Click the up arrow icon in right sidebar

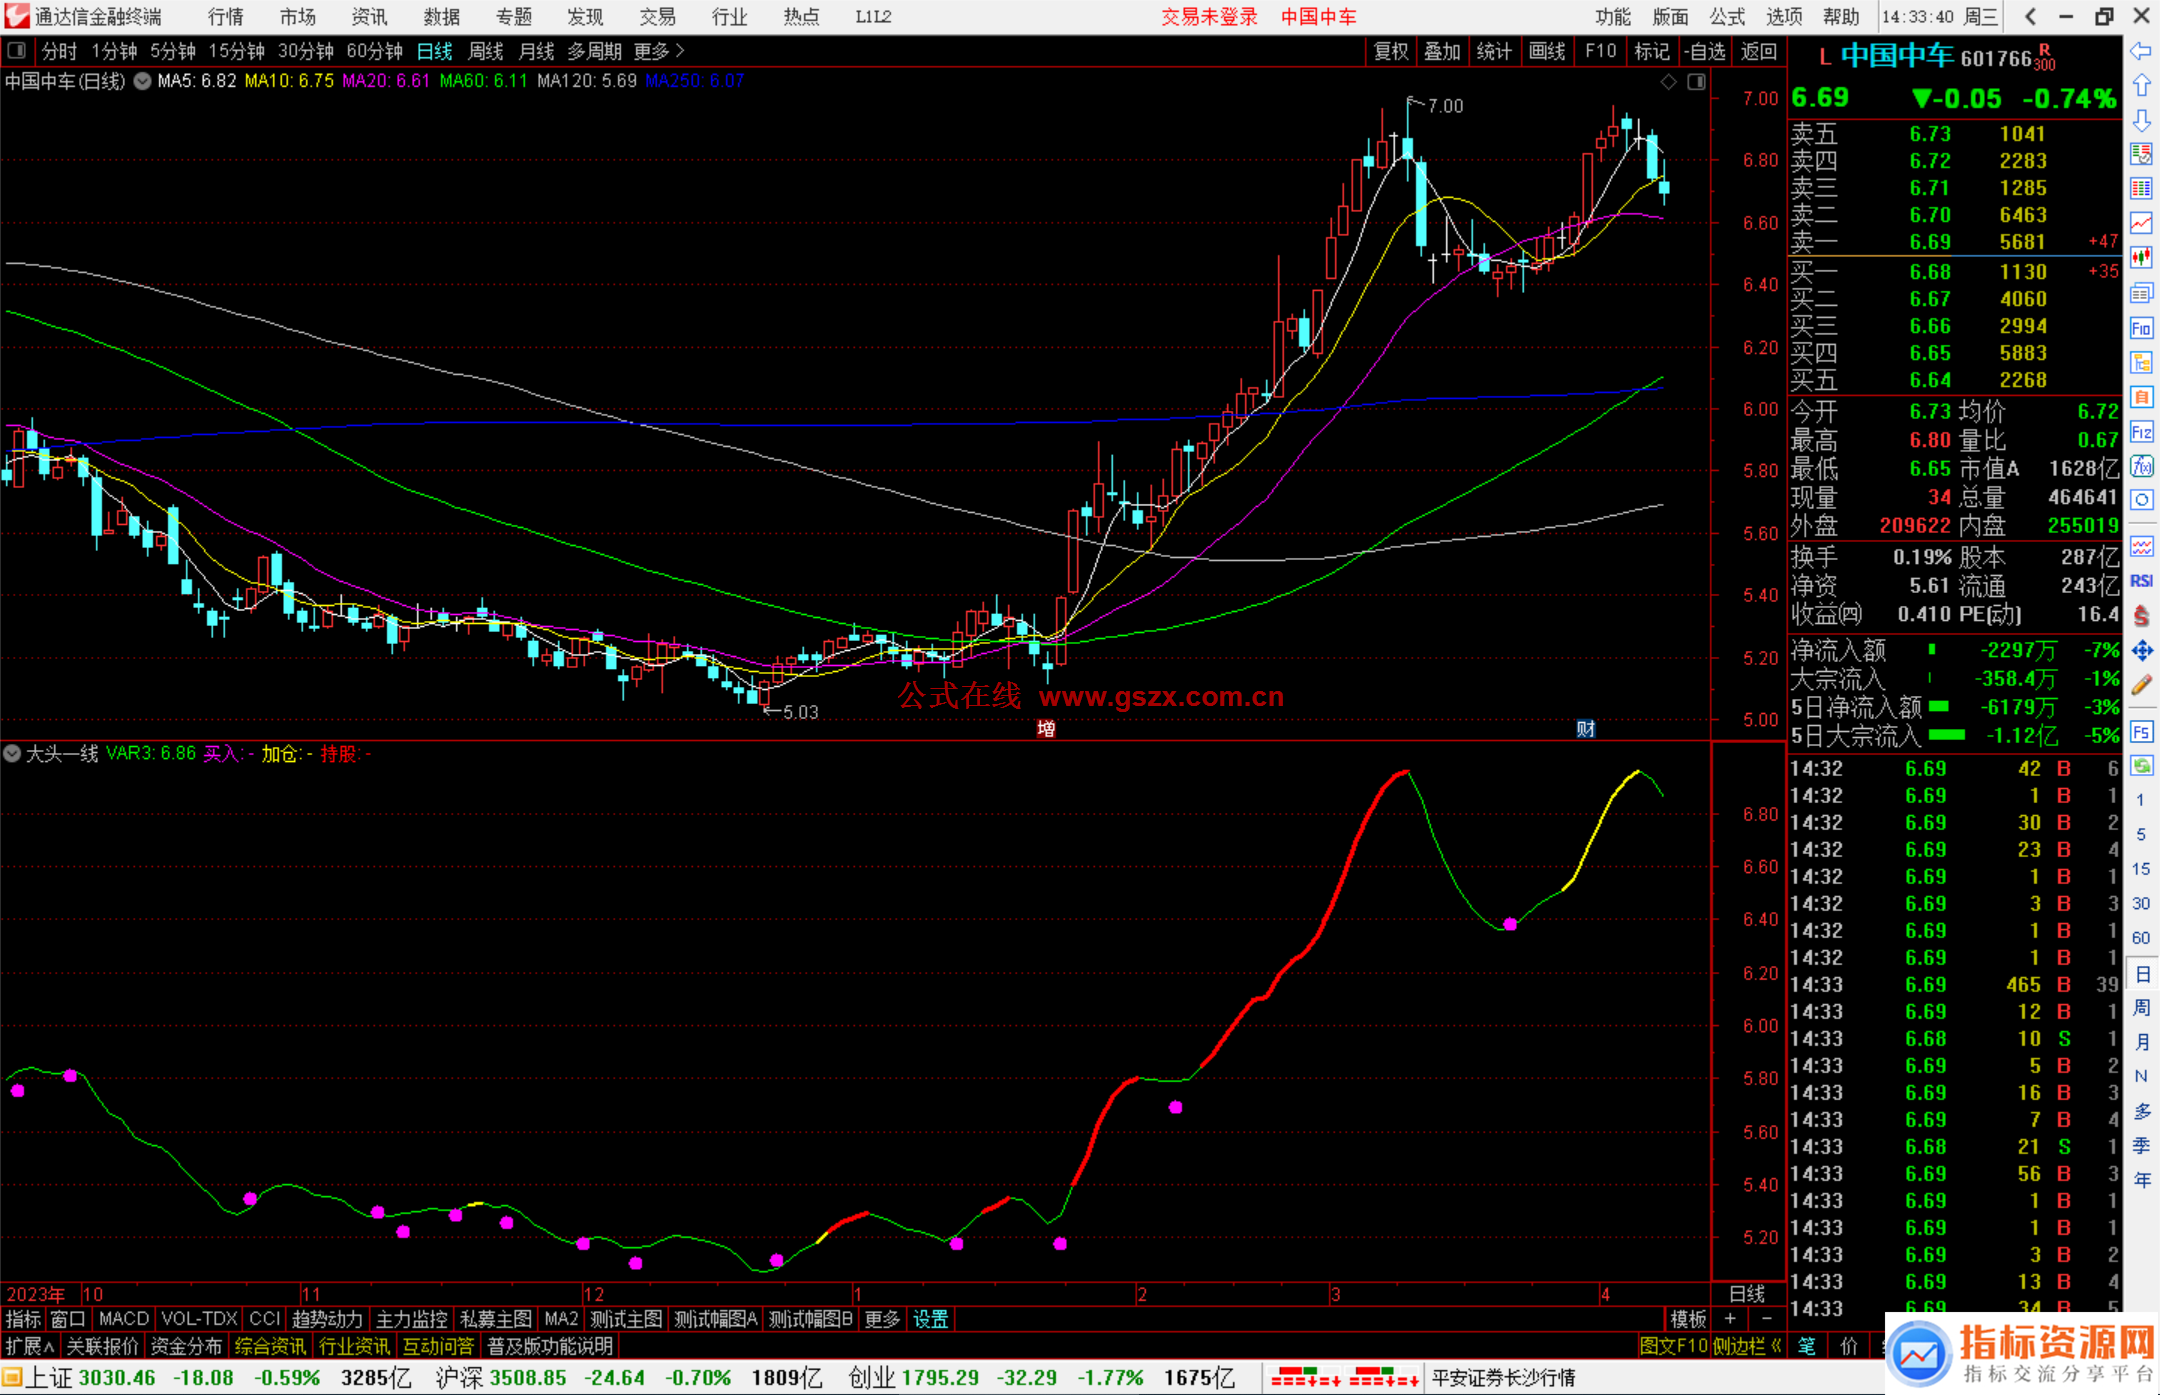tap(2141, 86)
